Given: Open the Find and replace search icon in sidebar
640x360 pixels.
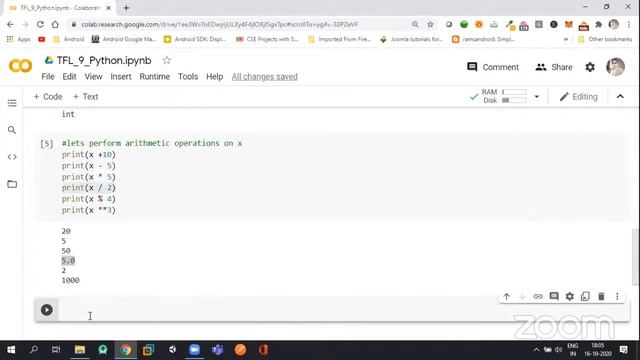Looking at the screenshot, I should 12,130.
